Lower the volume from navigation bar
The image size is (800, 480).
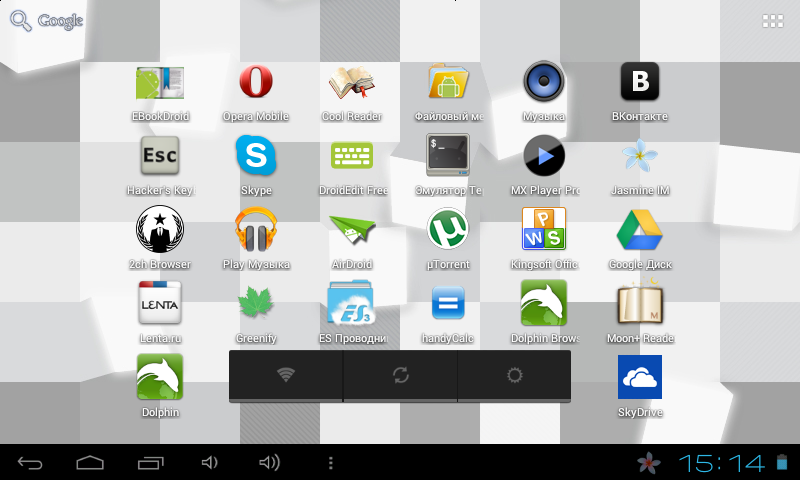click(x=210, y=463)
